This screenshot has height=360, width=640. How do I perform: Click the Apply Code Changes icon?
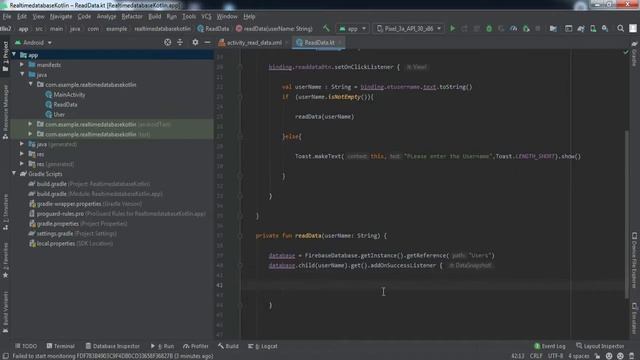coord(477,29)
